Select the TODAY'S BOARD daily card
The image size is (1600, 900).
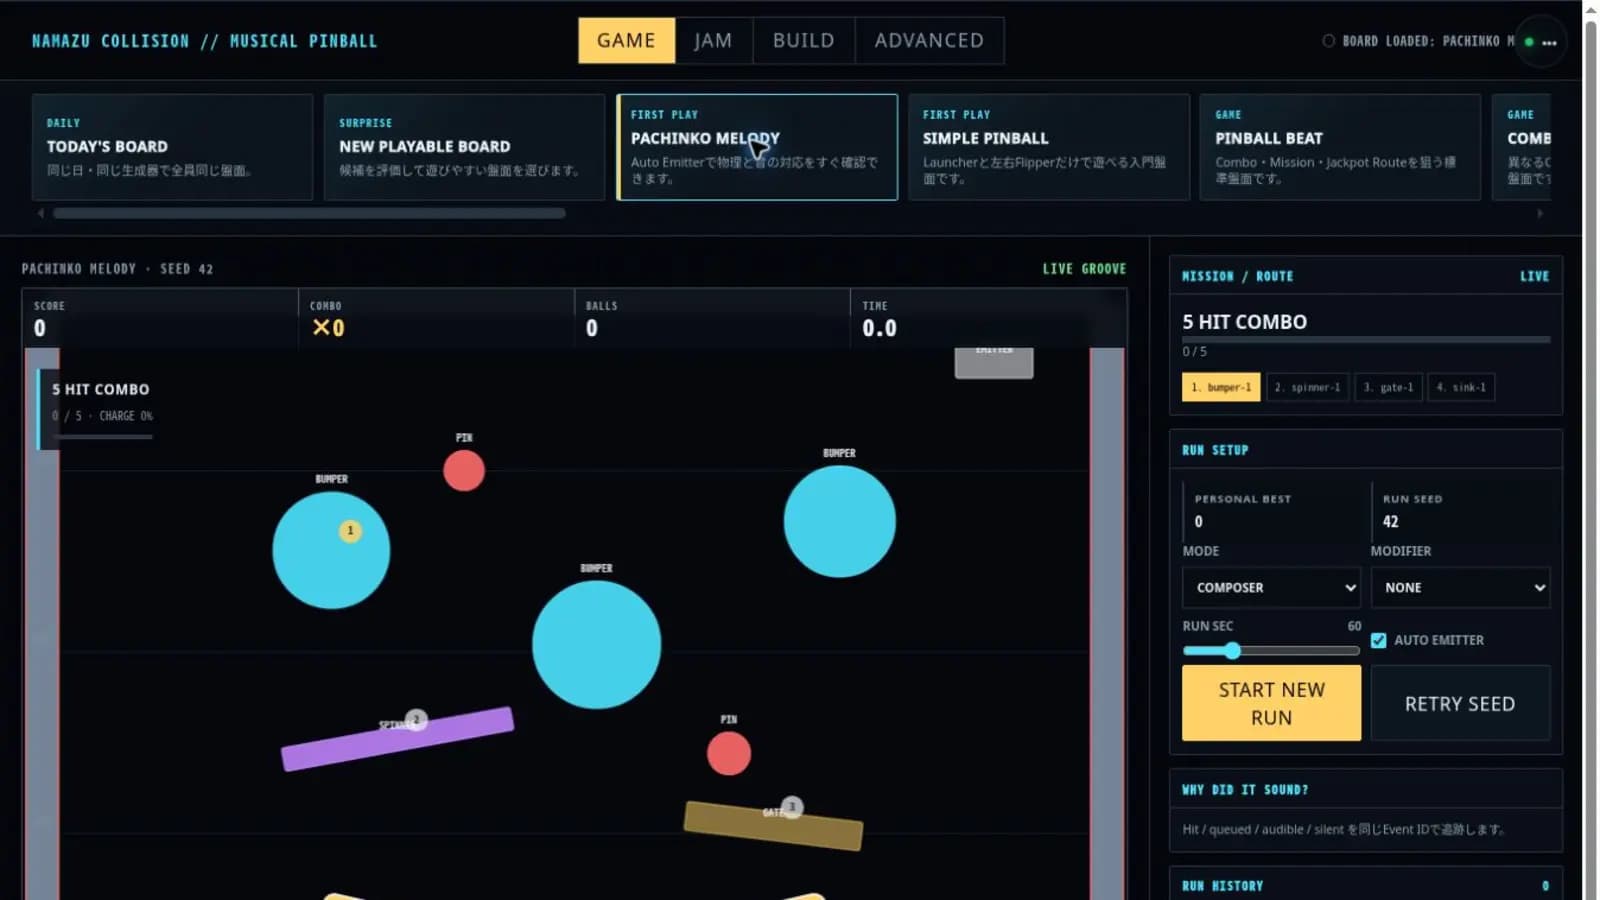pos(172,147)
